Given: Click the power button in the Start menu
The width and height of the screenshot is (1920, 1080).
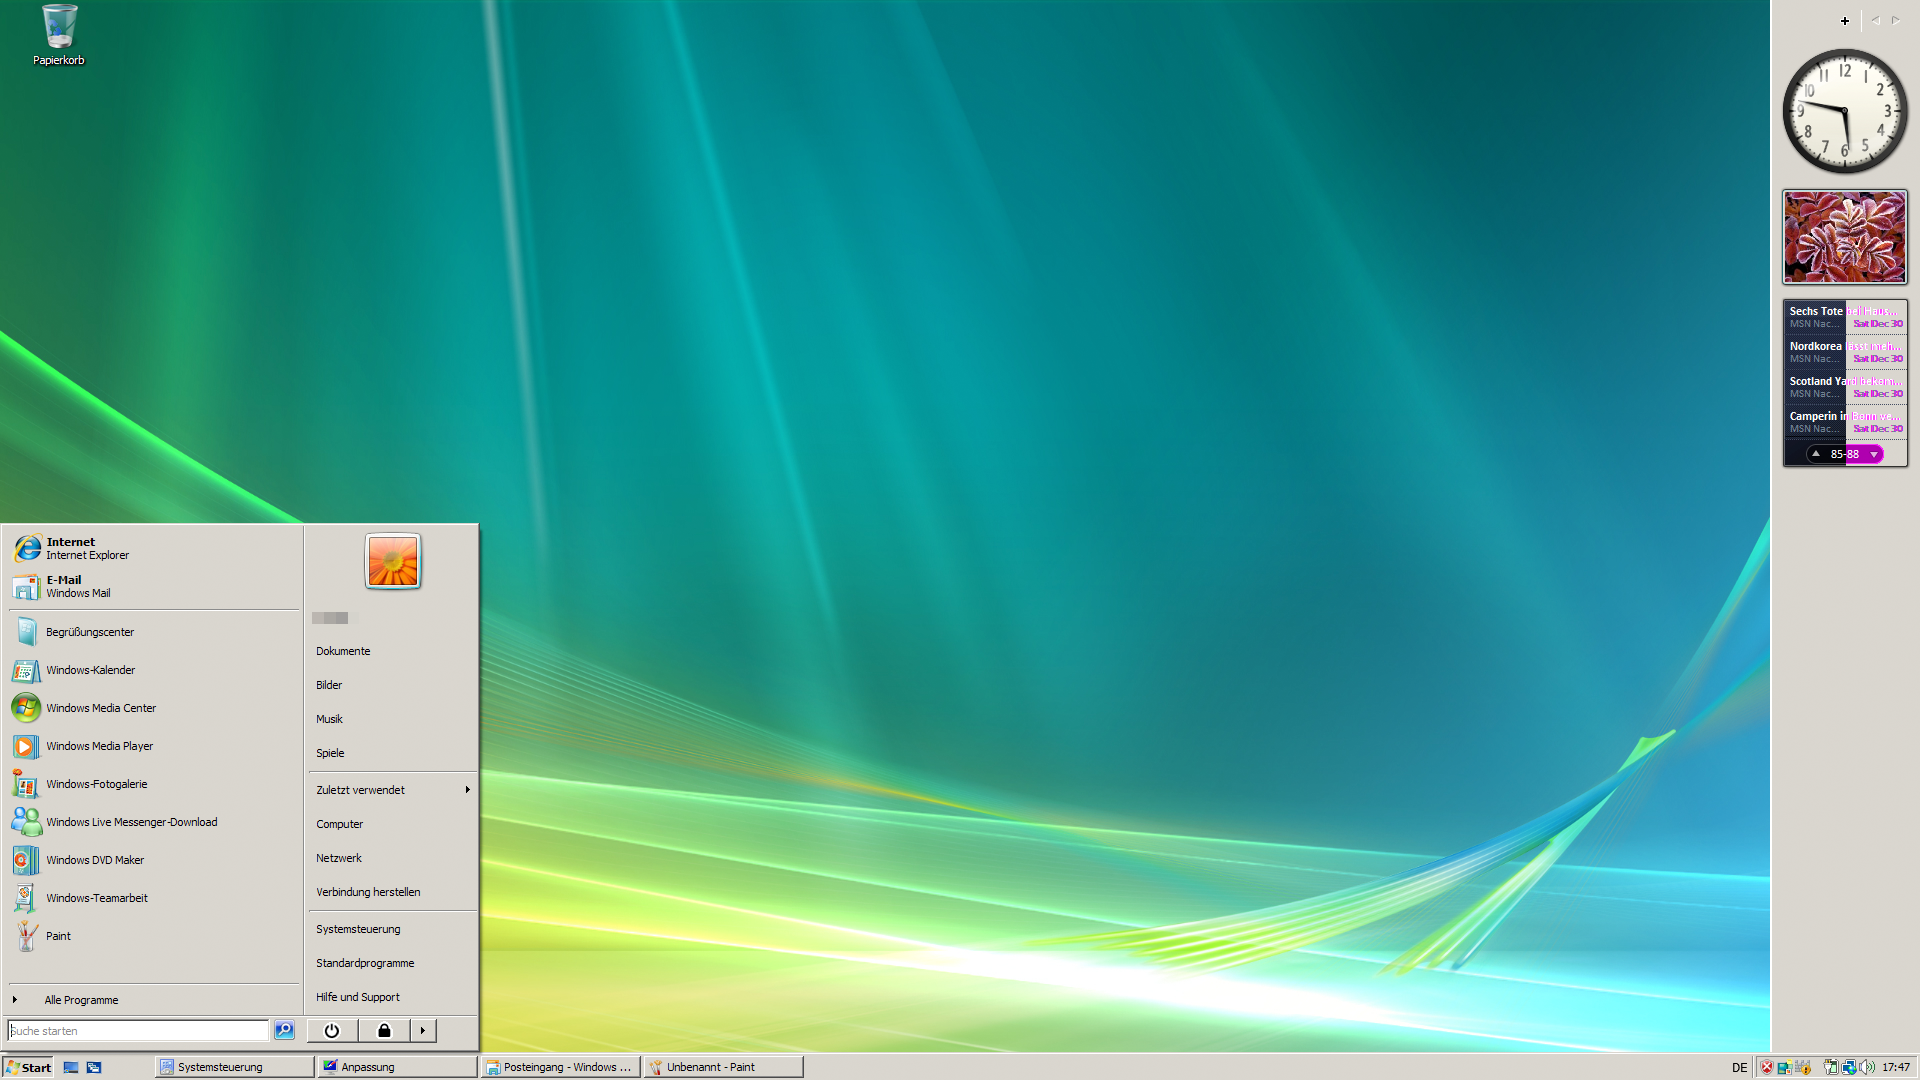Looking at the screenshot, I should pyautogui.click(x=332, y=1030).
